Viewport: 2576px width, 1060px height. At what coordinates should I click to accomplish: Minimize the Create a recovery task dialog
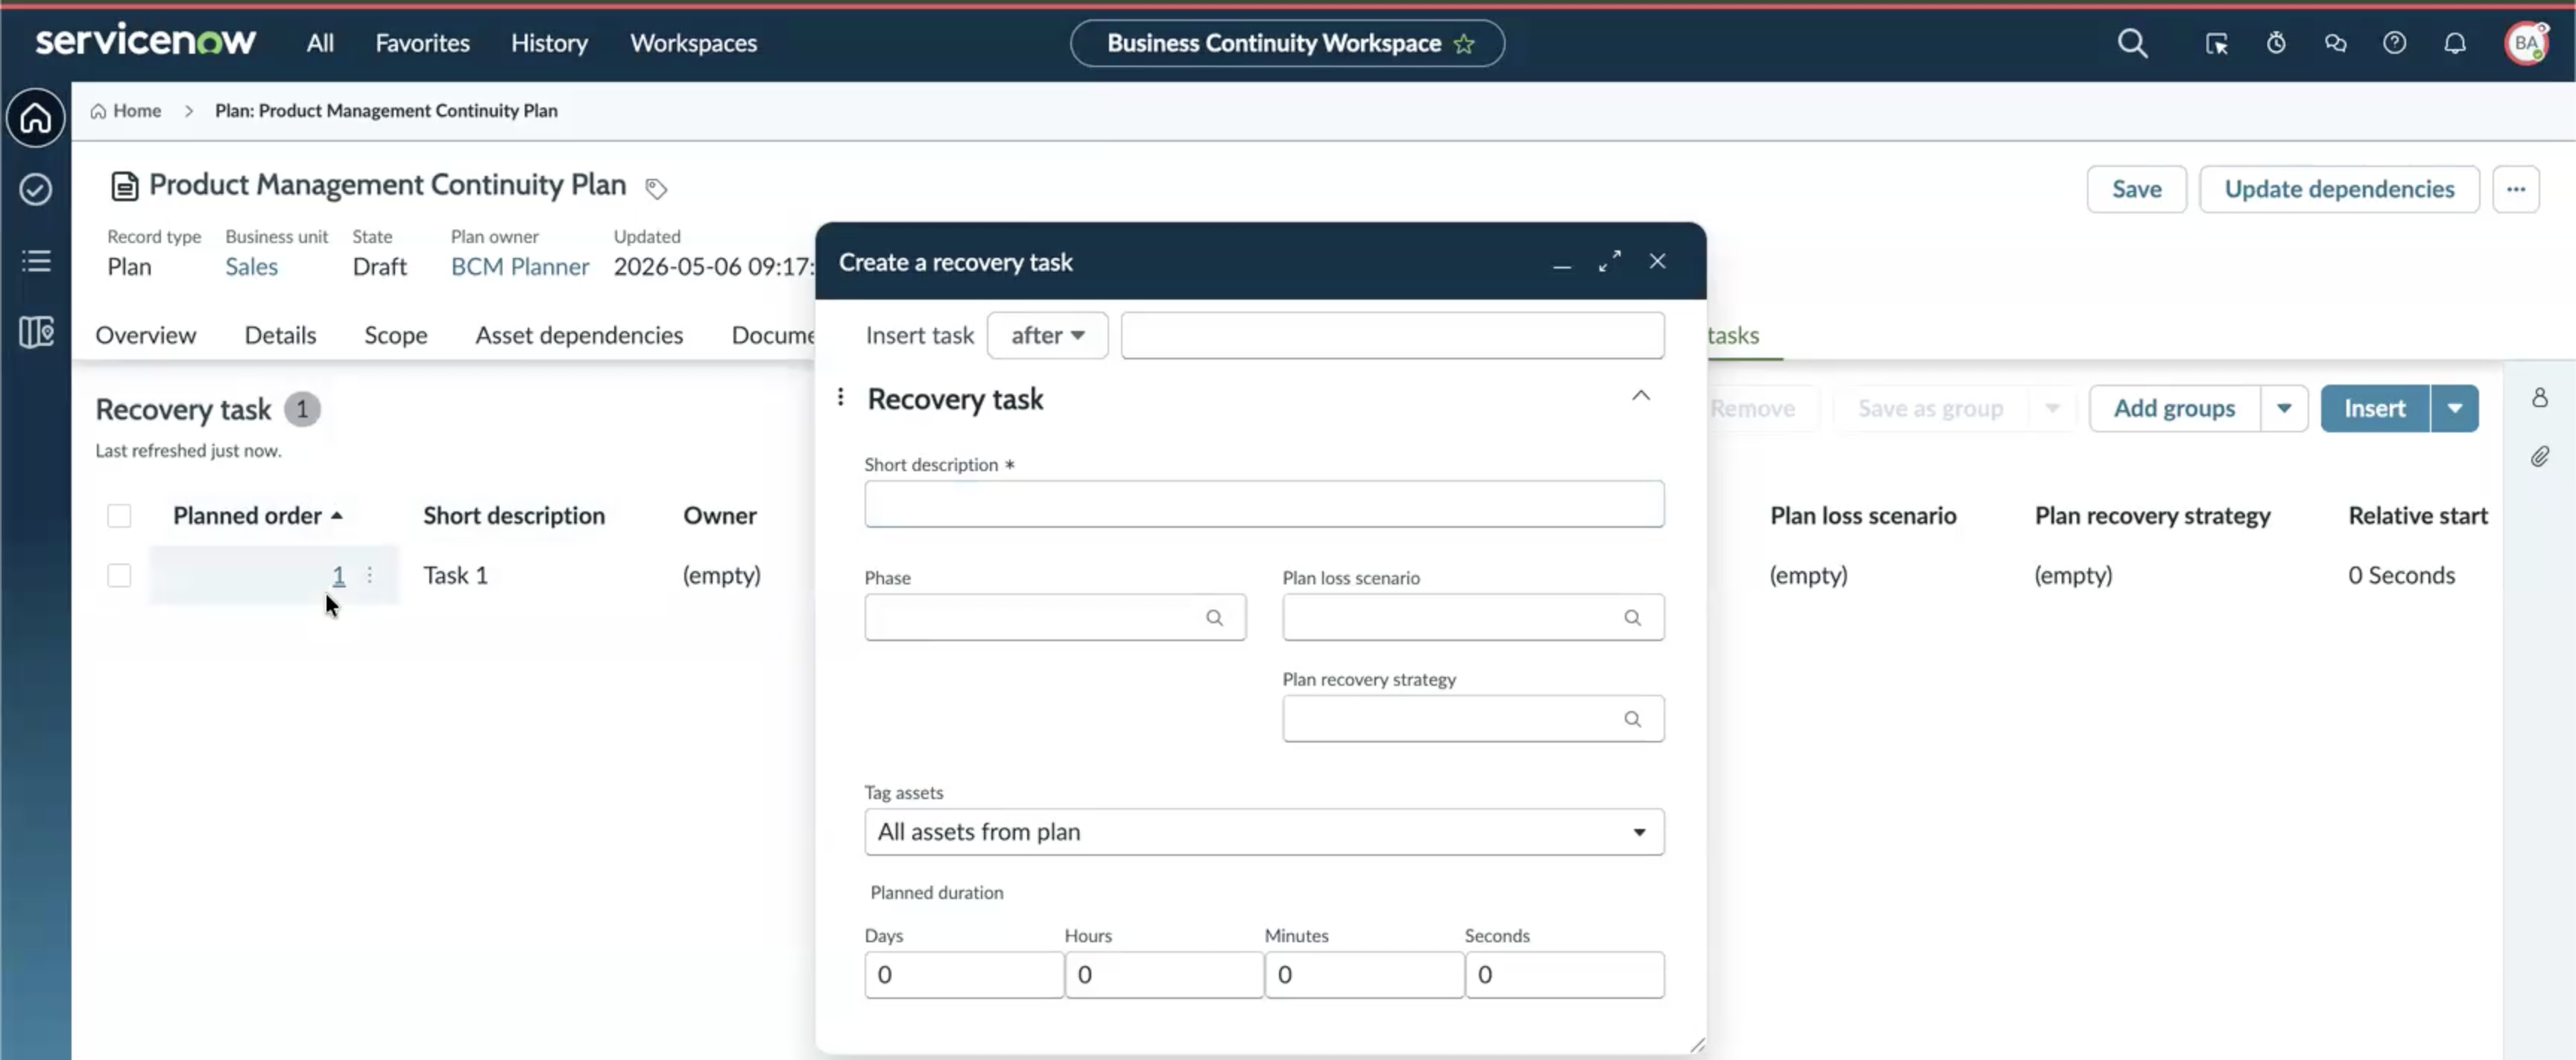[x=1561, y=265]
